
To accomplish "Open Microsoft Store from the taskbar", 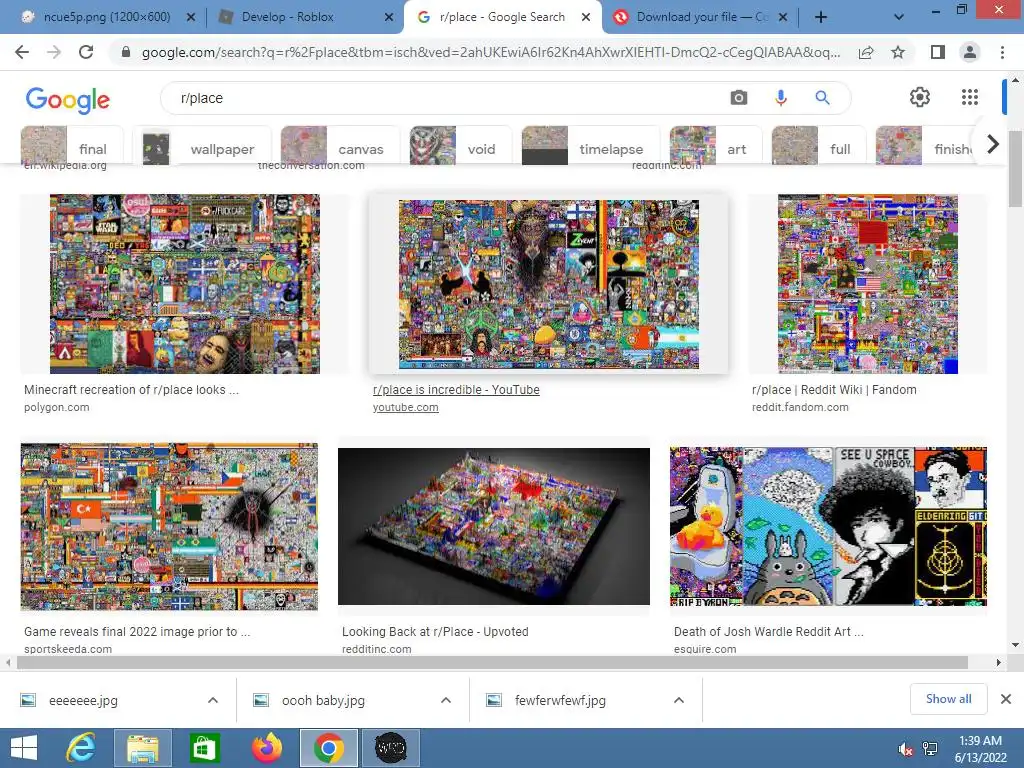I will click(204, 748).
